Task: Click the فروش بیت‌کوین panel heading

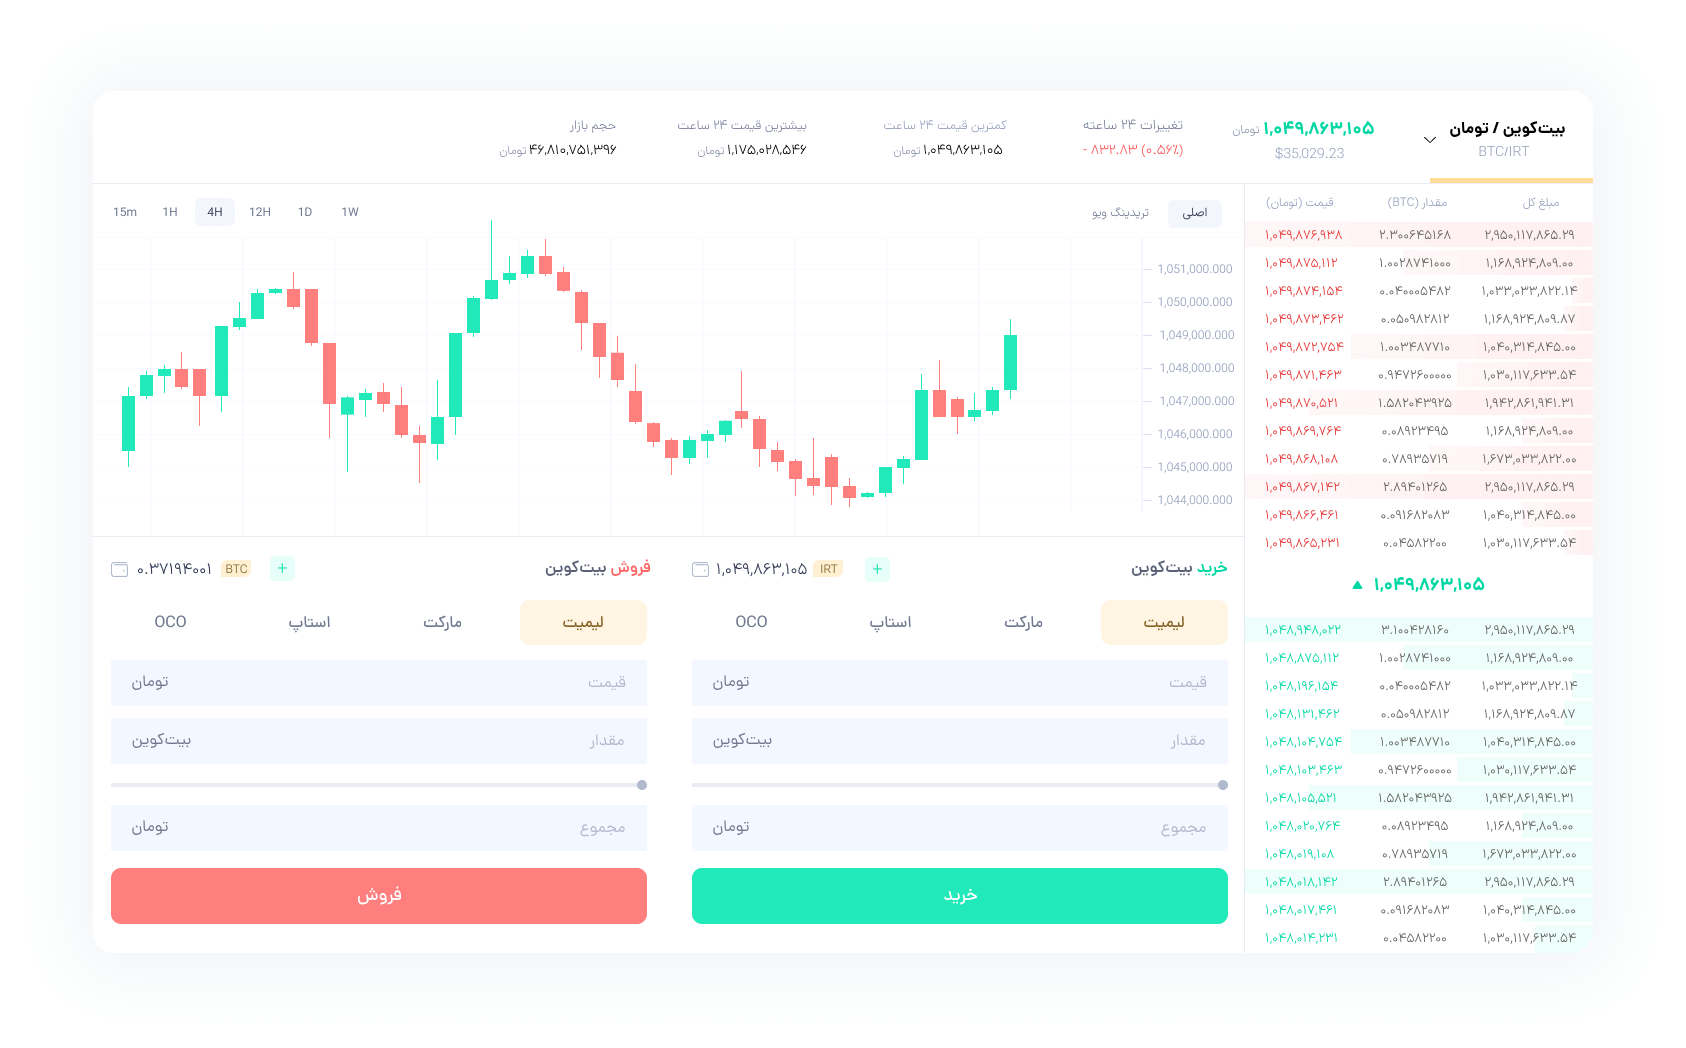Action: (x=598, y=568)
